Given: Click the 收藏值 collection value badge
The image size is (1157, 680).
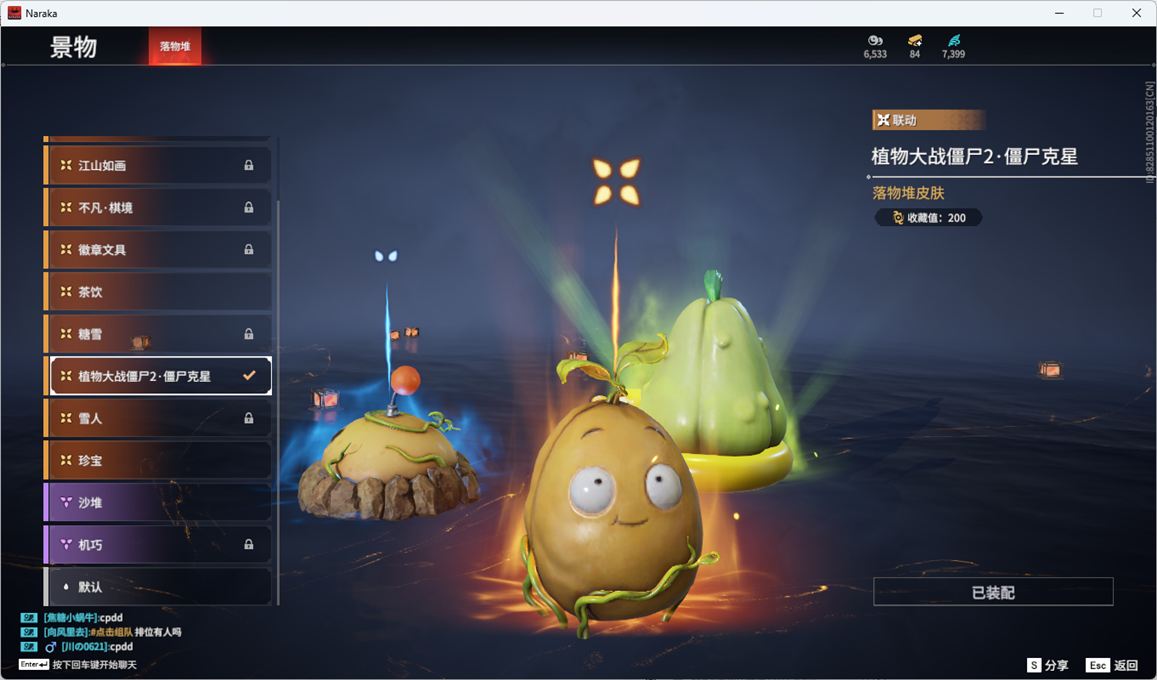Looking at the screenshot, I should point(928,218).
